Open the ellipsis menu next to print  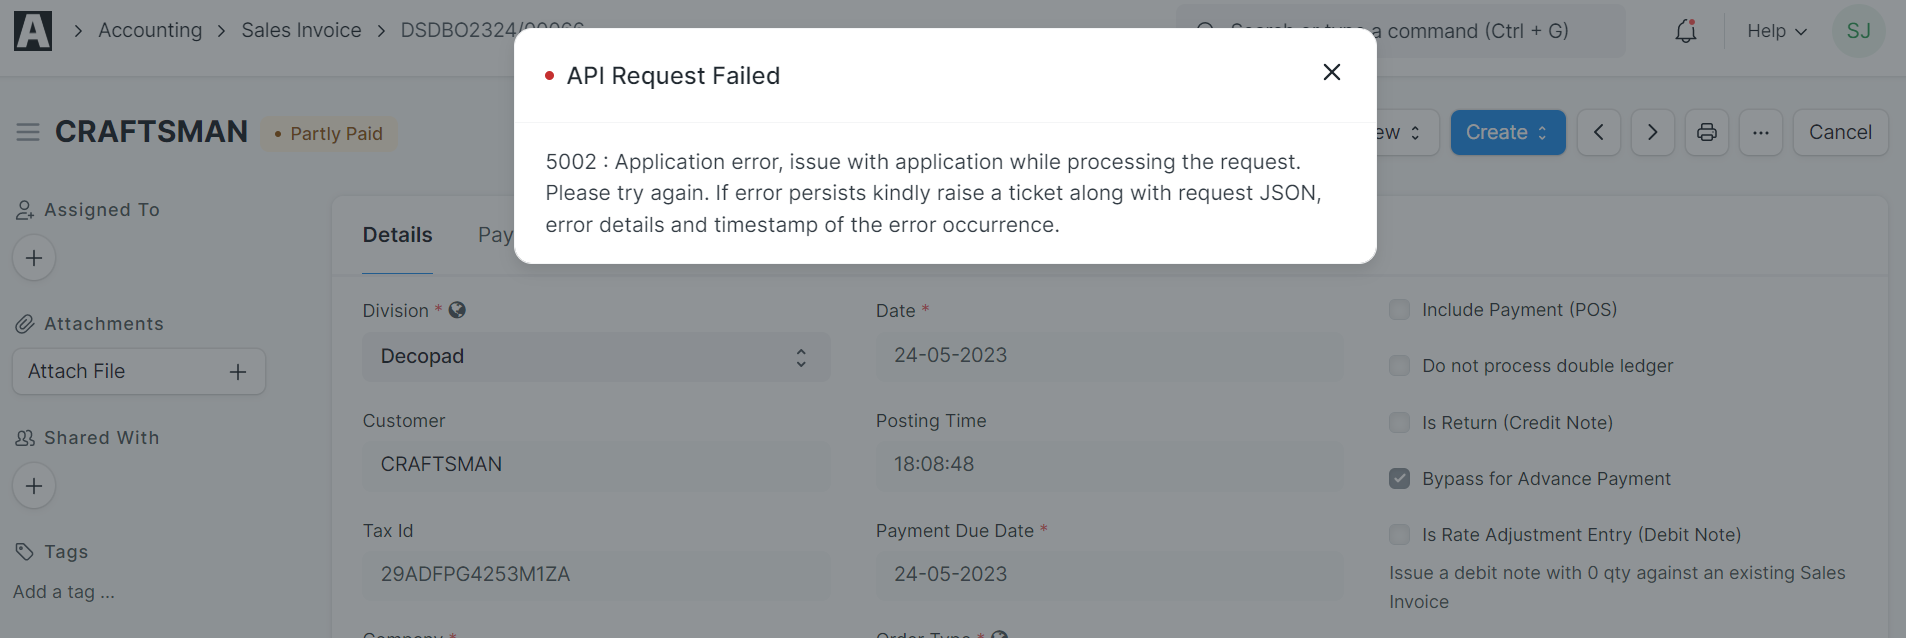(x=1761, y=132)
